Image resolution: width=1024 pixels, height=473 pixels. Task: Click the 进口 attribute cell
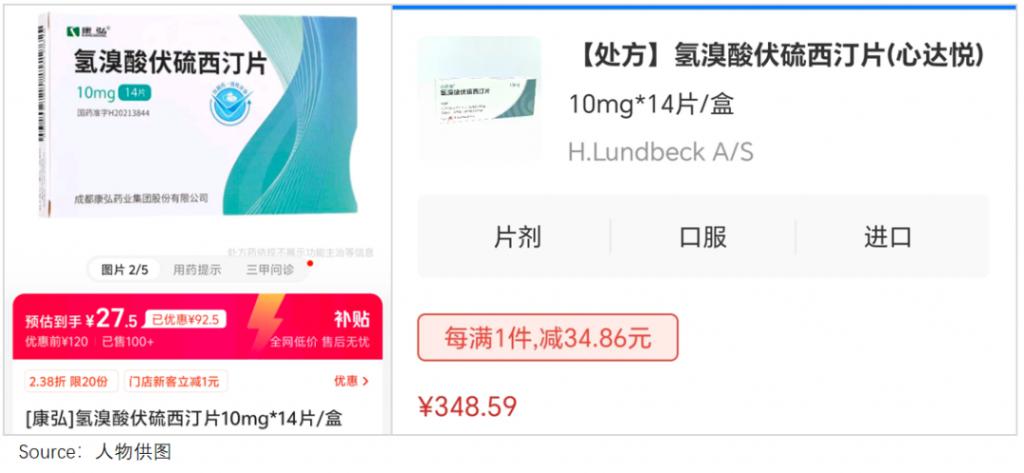pyautogui.click(x=888, y=237)
